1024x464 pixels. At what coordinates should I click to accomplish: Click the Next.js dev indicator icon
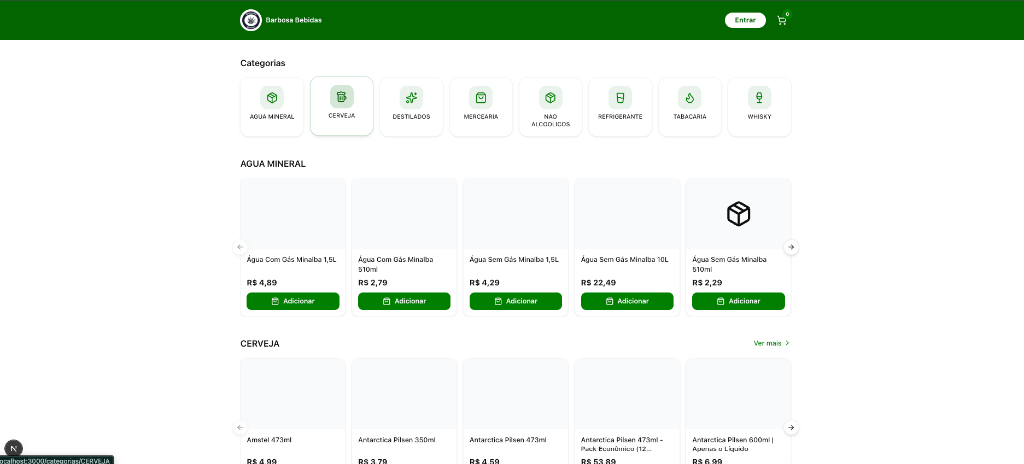[x=14, y=448]
